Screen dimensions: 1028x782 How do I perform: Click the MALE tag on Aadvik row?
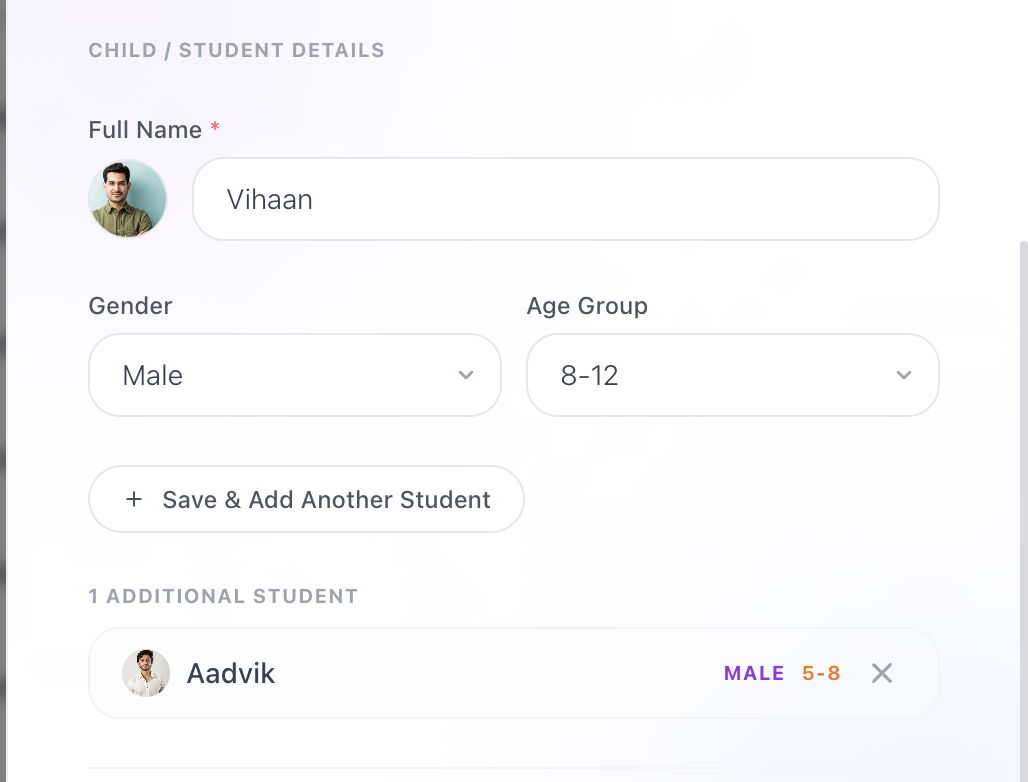pyautogui.click(x=754, y=673)
